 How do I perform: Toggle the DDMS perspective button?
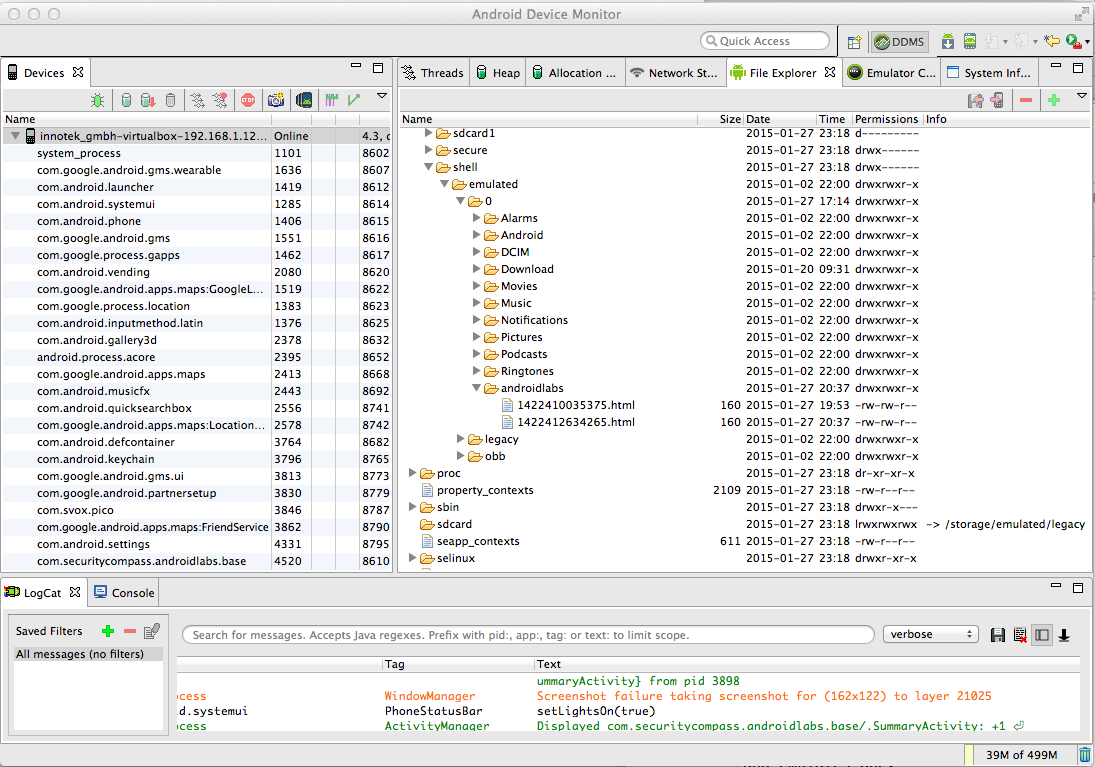(899, 42)
